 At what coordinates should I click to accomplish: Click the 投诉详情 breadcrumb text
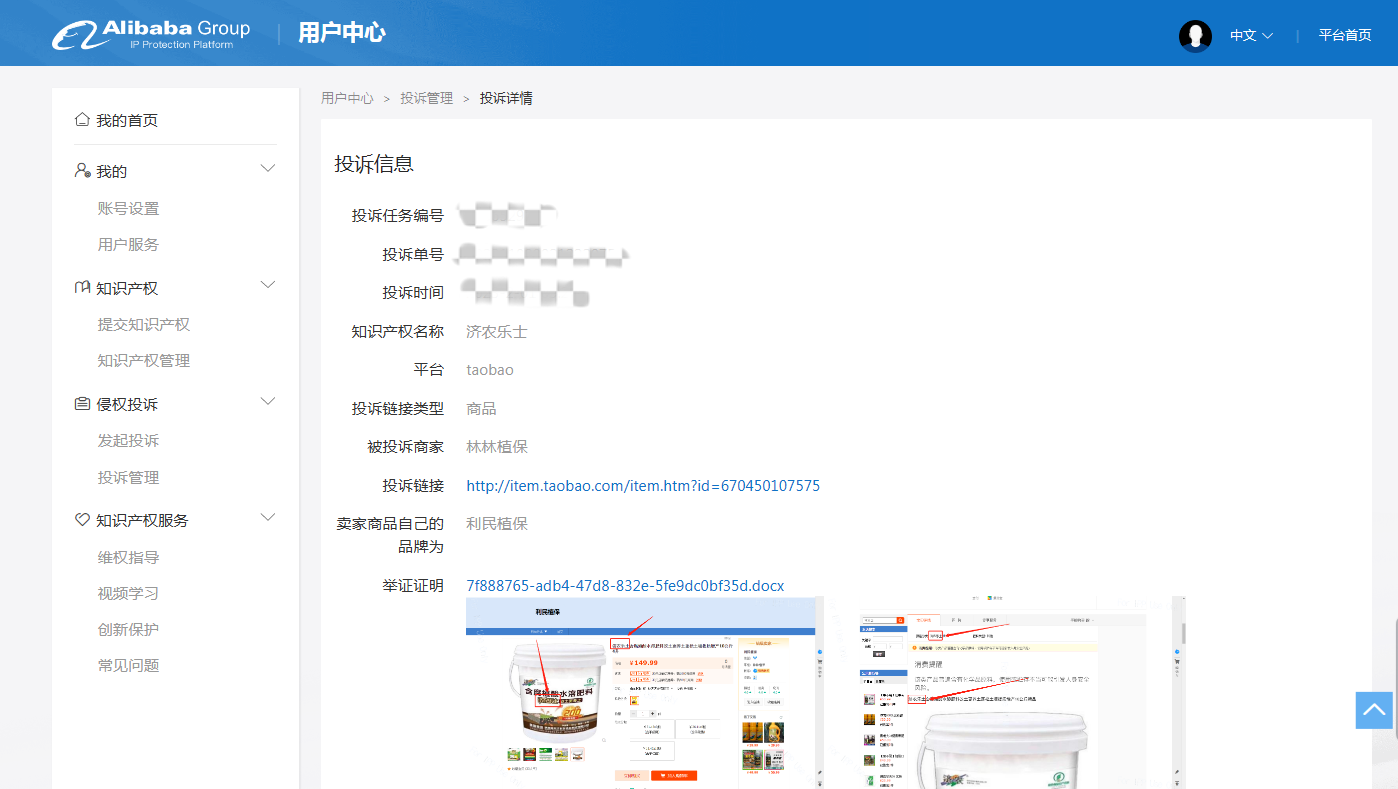click(x=506, y=98)
